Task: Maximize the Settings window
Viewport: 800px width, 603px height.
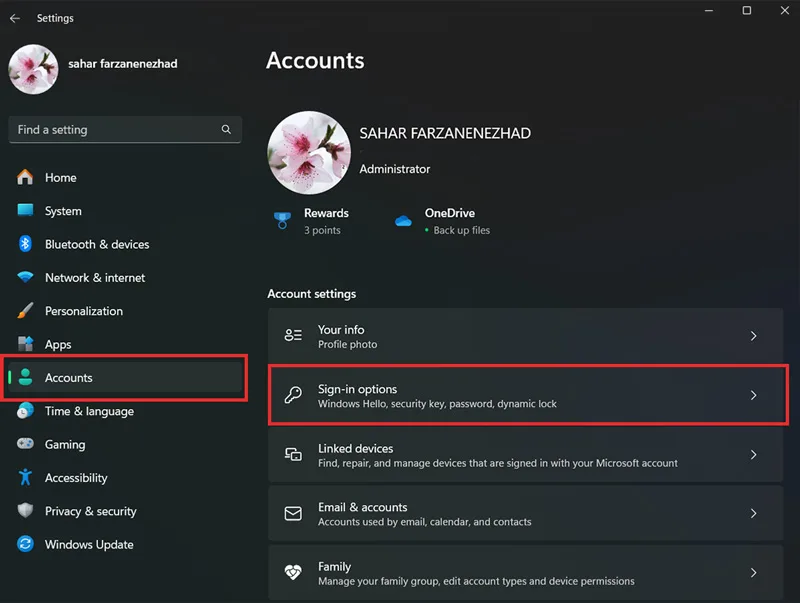Action: tap(746, 10)
